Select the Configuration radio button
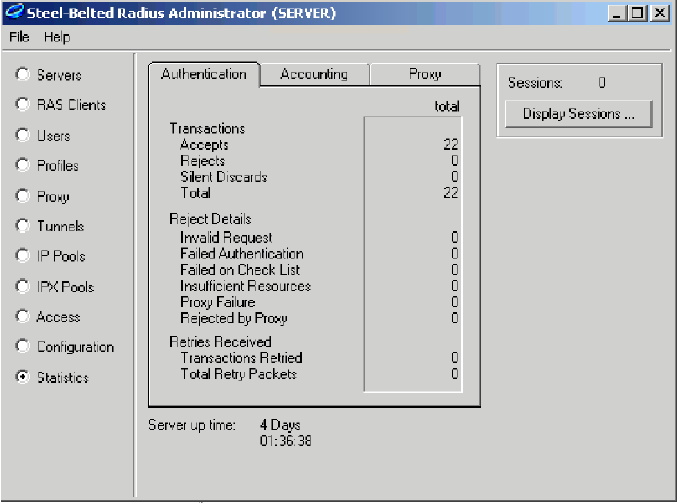 pyautogui.click(x=22, y=346)
